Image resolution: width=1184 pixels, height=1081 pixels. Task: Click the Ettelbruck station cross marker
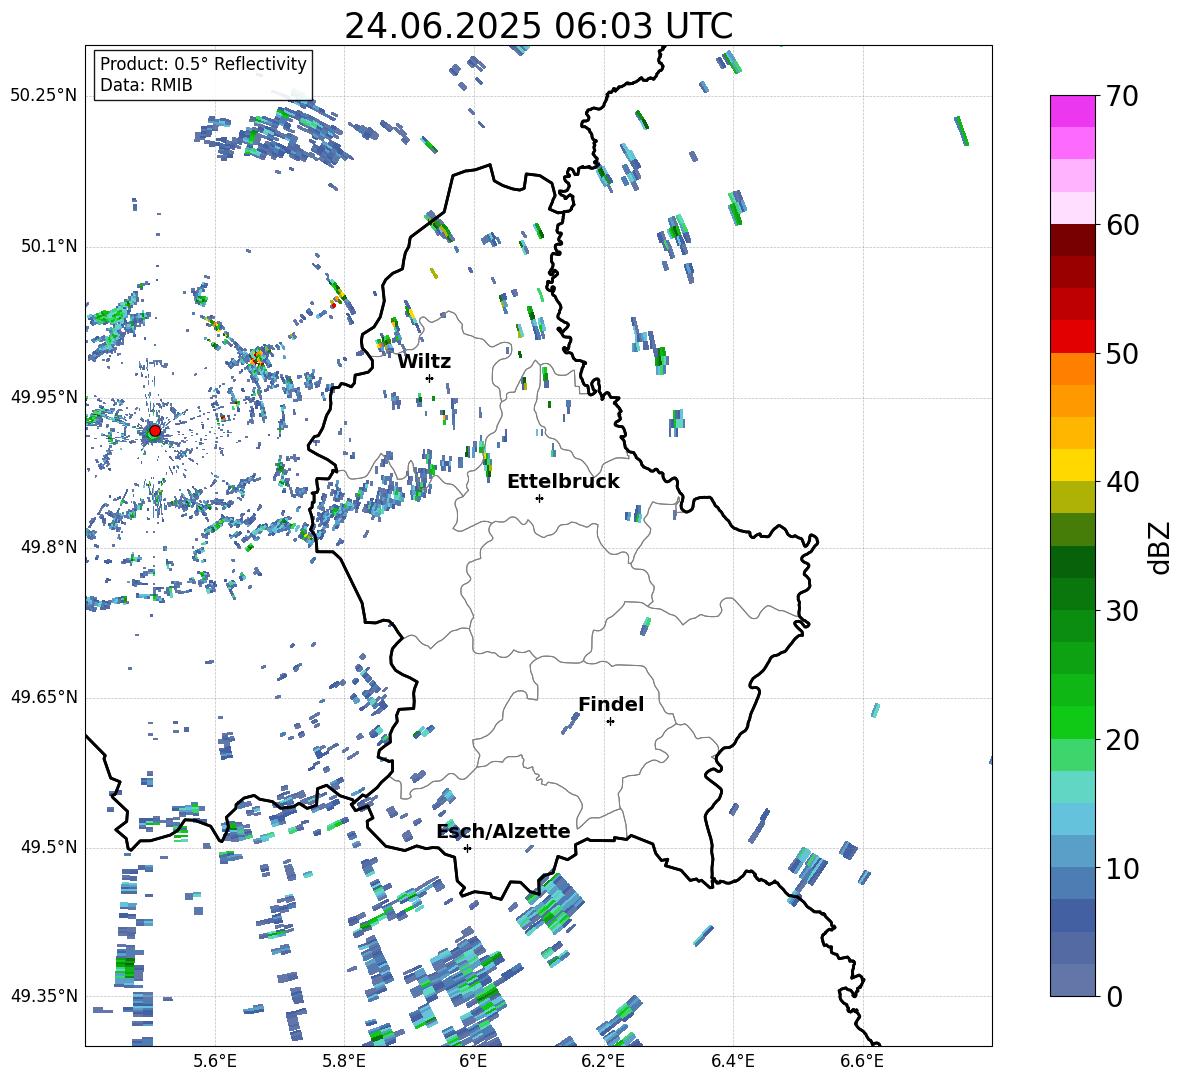539,498
